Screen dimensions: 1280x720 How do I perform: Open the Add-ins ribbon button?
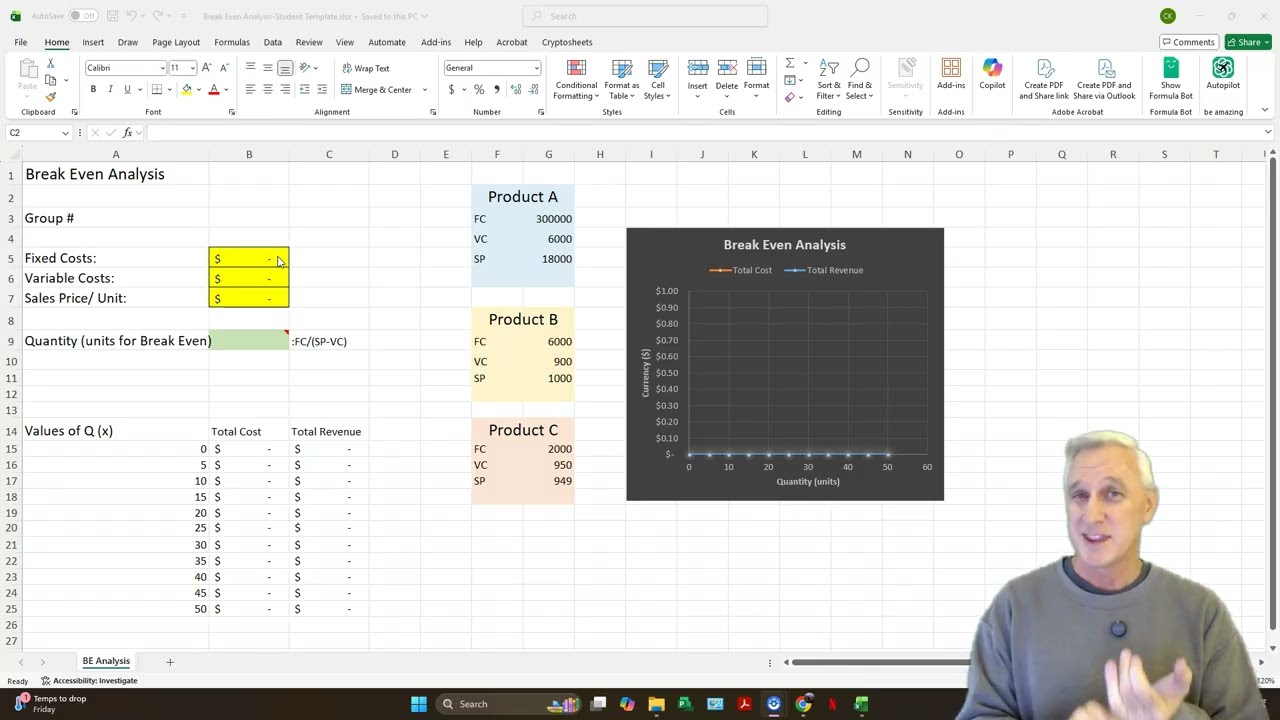(951, 75)
